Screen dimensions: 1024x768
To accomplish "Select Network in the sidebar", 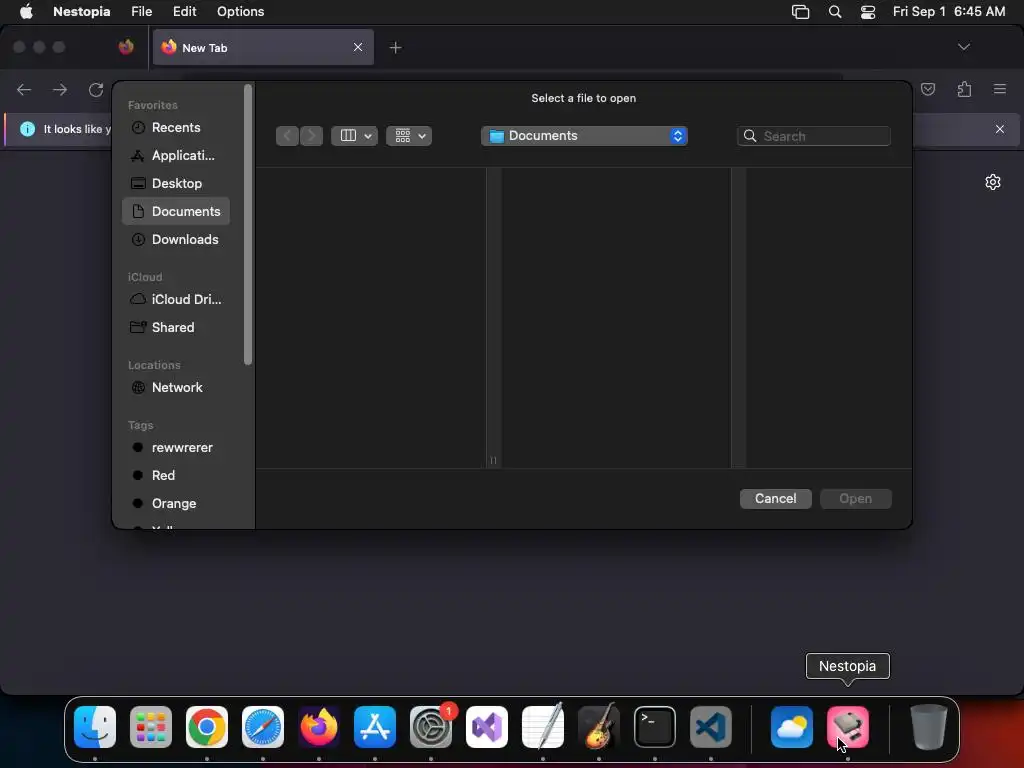I will pos(176,387).
